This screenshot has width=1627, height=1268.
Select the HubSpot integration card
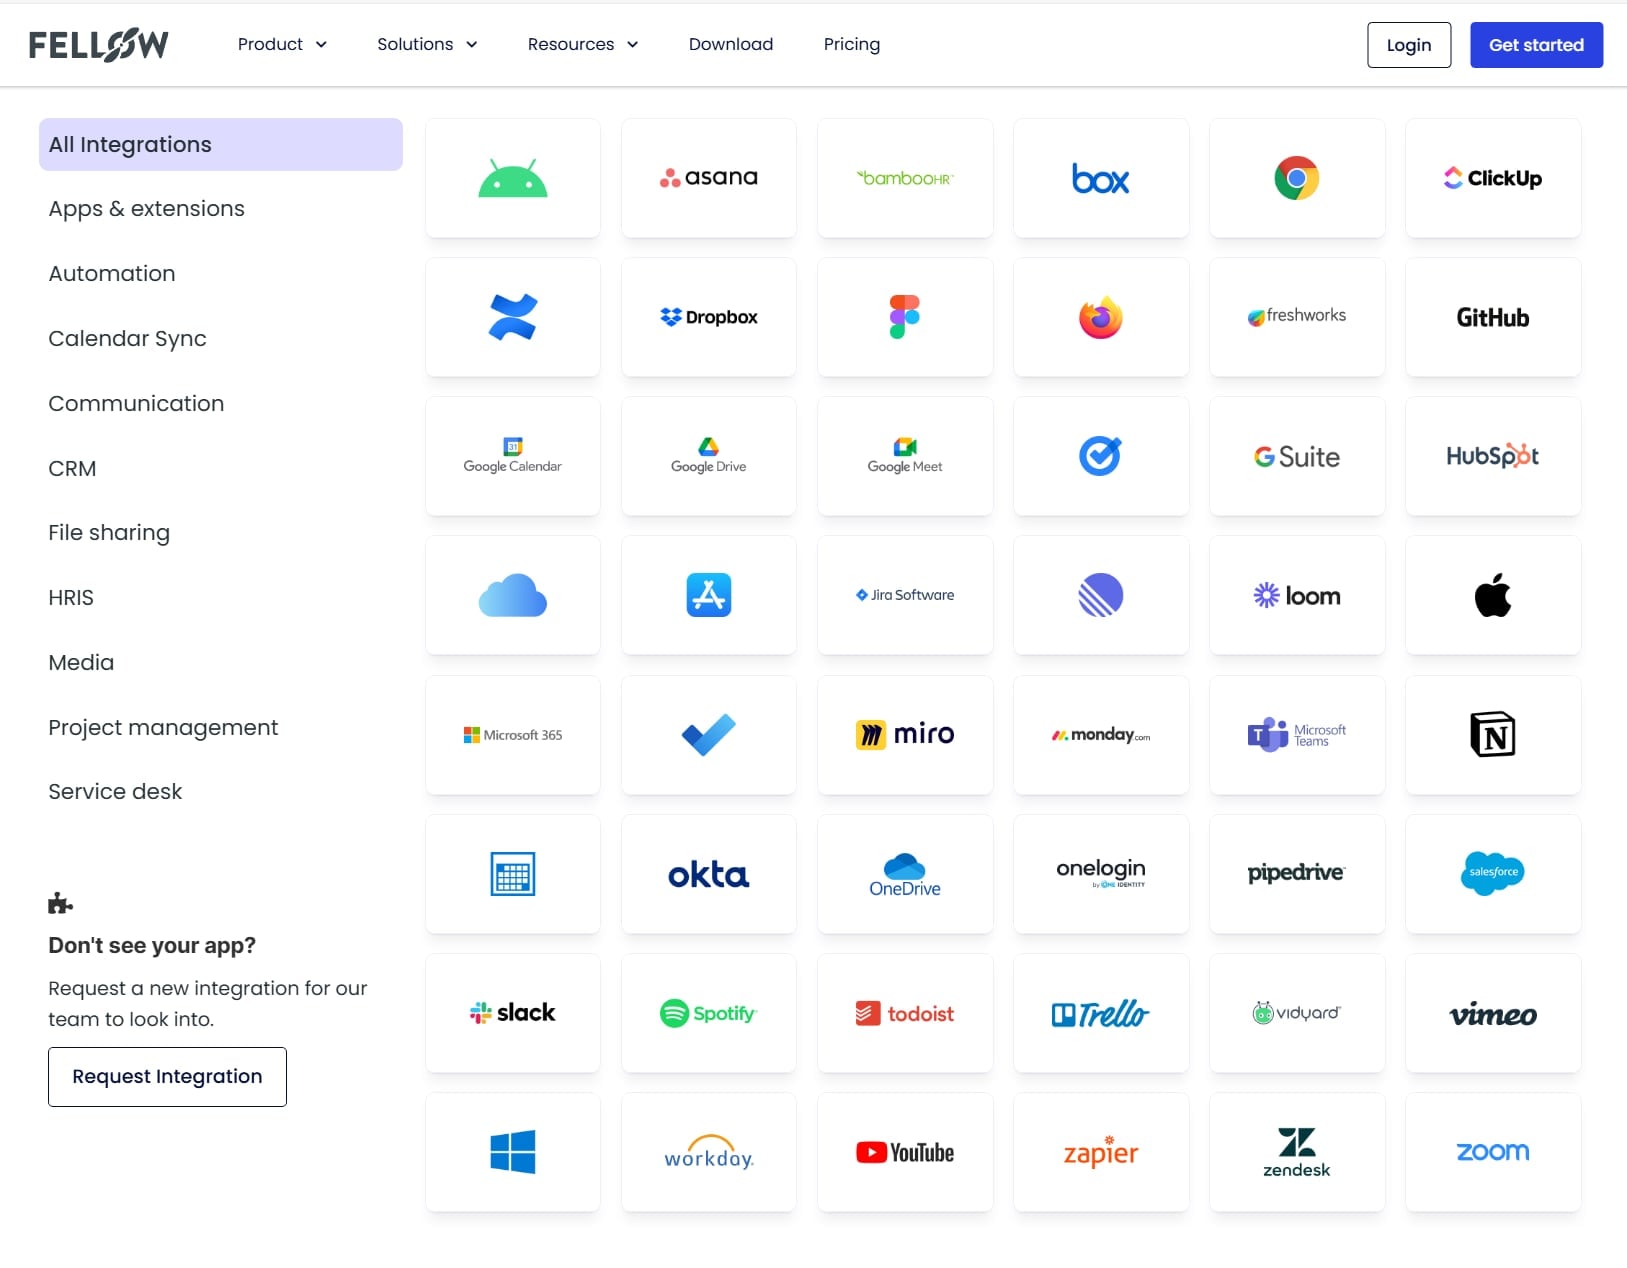pos(1492,456)
